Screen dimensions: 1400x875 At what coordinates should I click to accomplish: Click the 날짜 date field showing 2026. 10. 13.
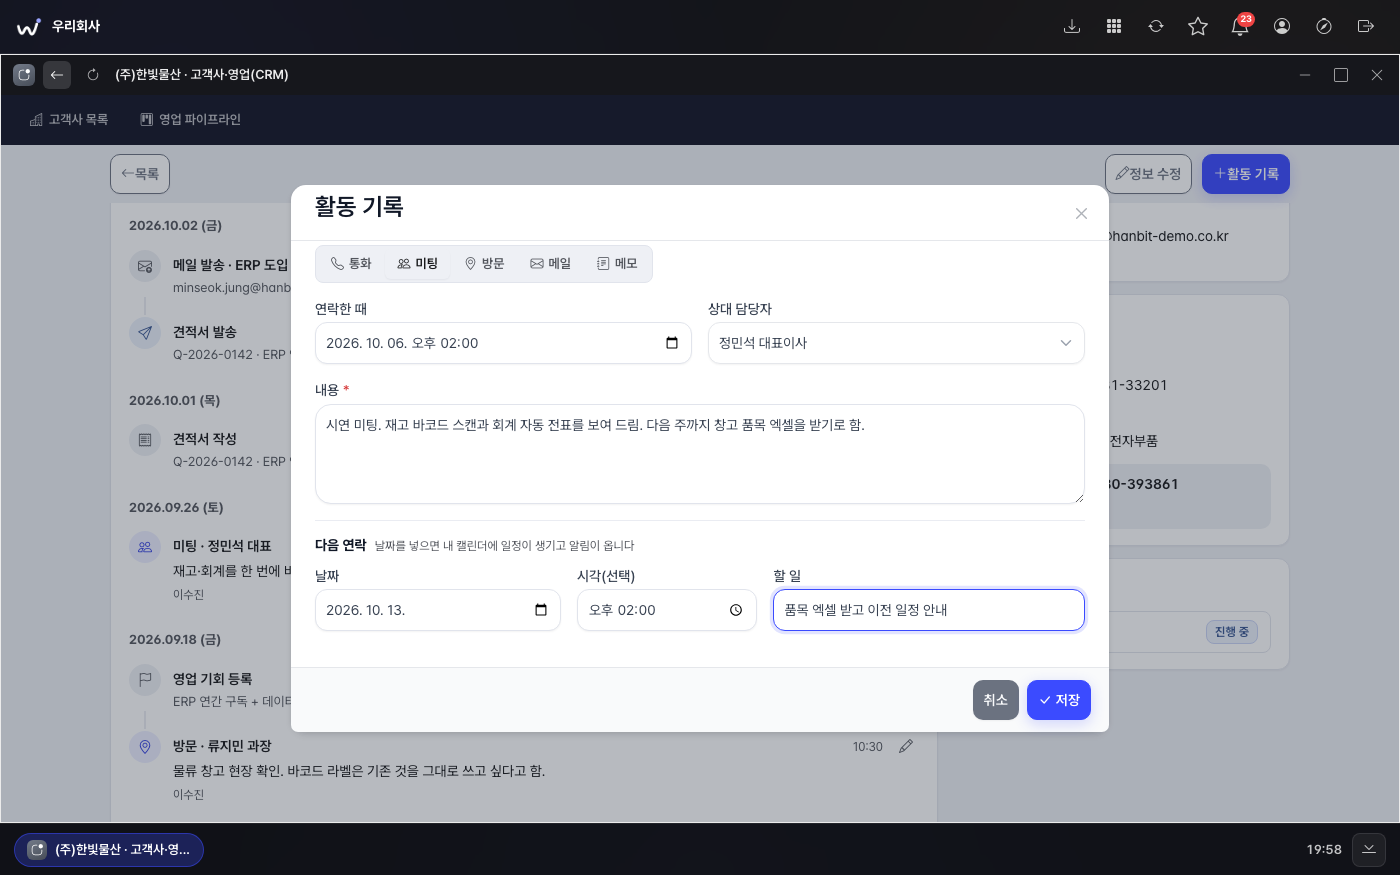click(x=438, y=610)
